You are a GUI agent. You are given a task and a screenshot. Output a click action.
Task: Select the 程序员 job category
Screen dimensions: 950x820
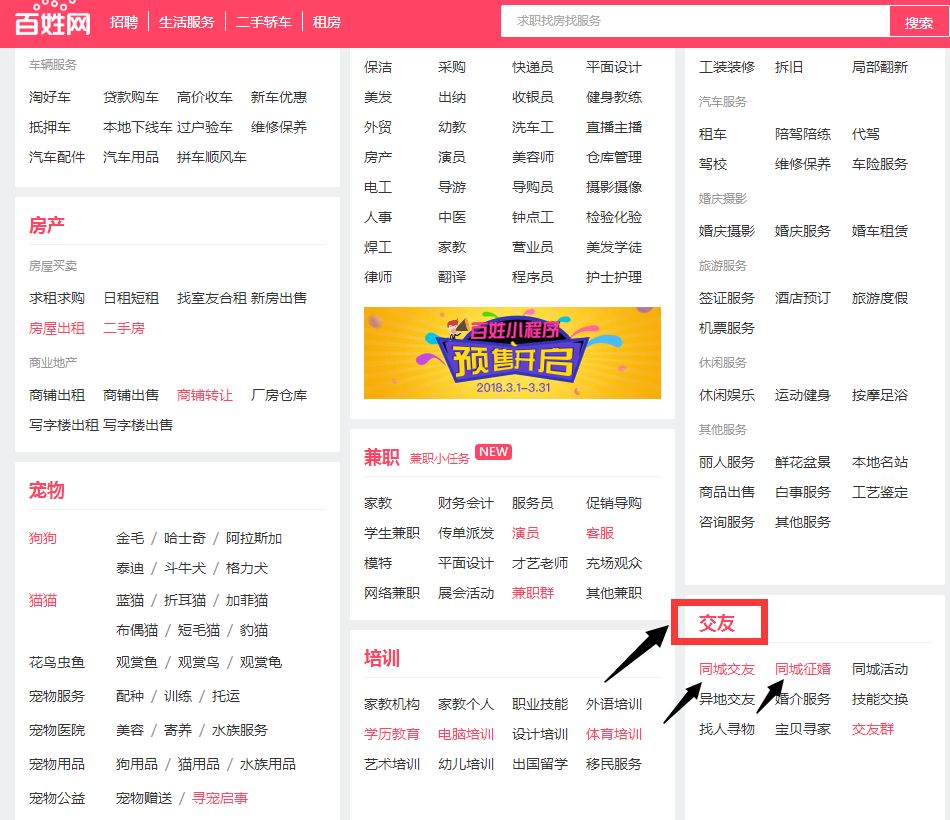point(533,277)
